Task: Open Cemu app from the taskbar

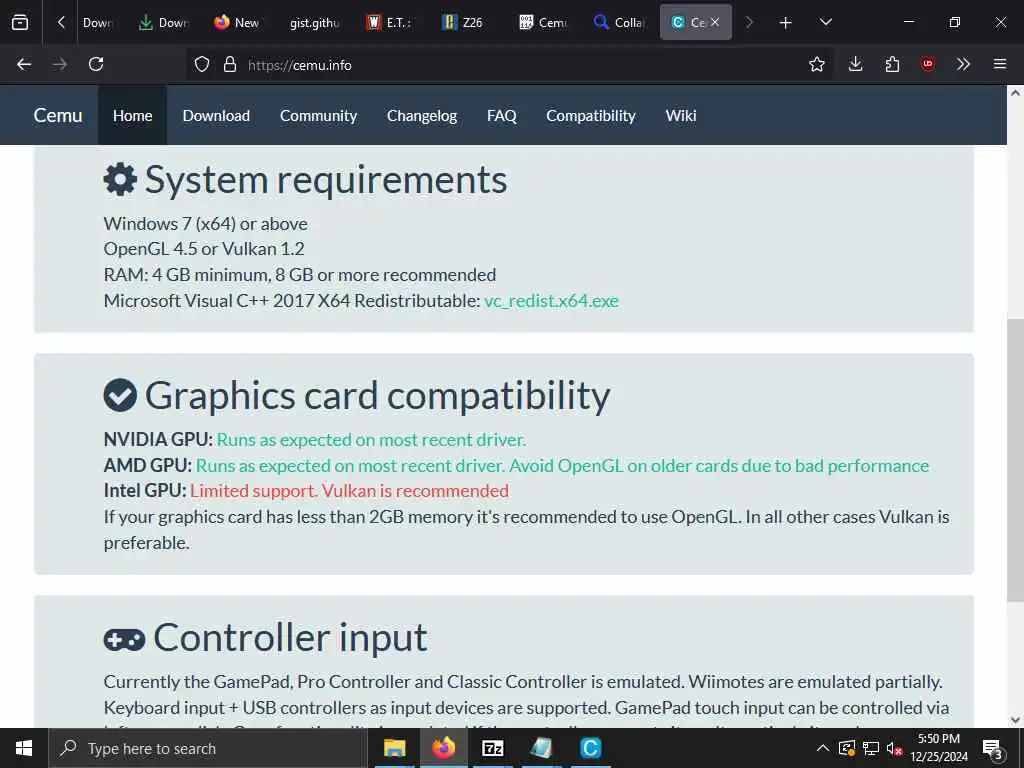Action: point(590,748)
